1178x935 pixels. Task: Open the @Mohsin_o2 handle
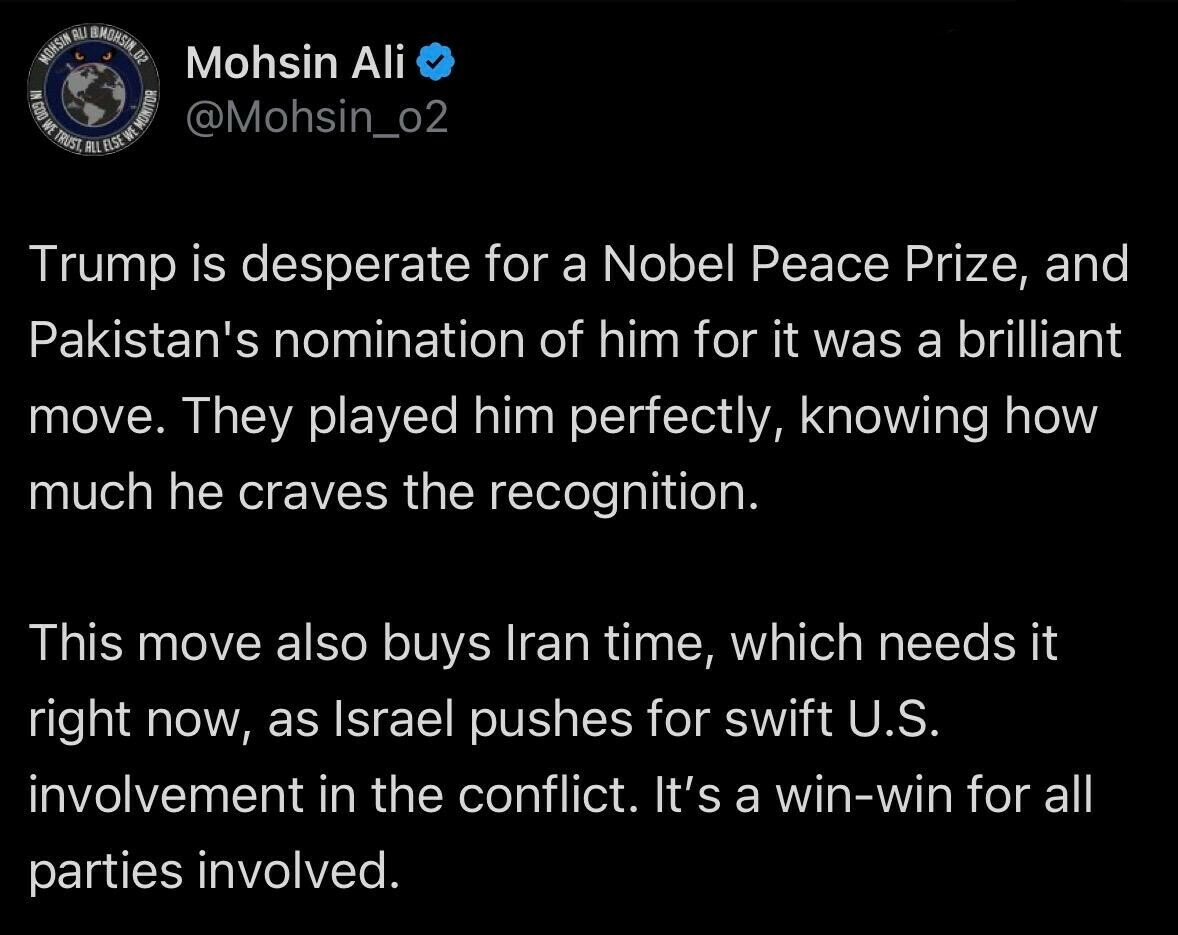click(316, 117)
